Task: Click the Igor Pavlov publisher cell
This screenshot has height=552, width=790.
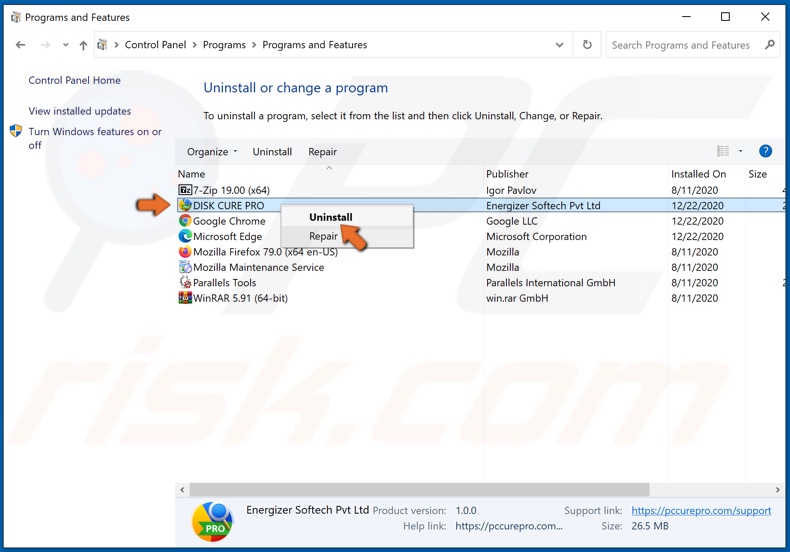Action: tap(511, 190)
